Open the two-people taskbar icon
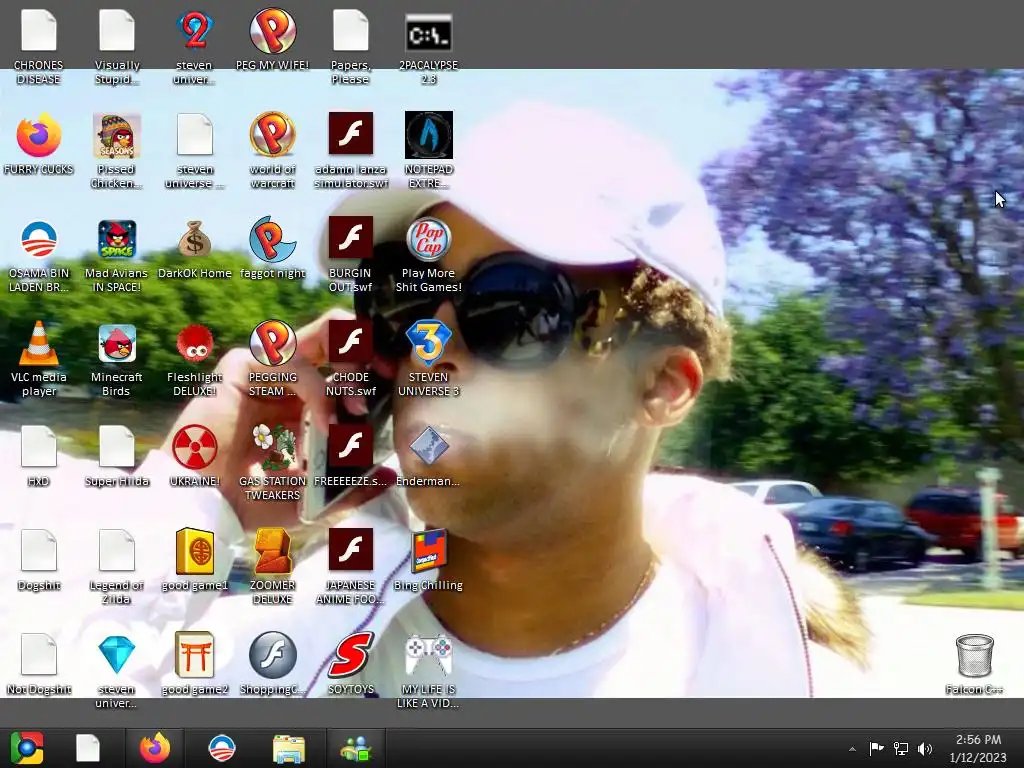Viewport: 1024px width, 768px height. (355, 748)
